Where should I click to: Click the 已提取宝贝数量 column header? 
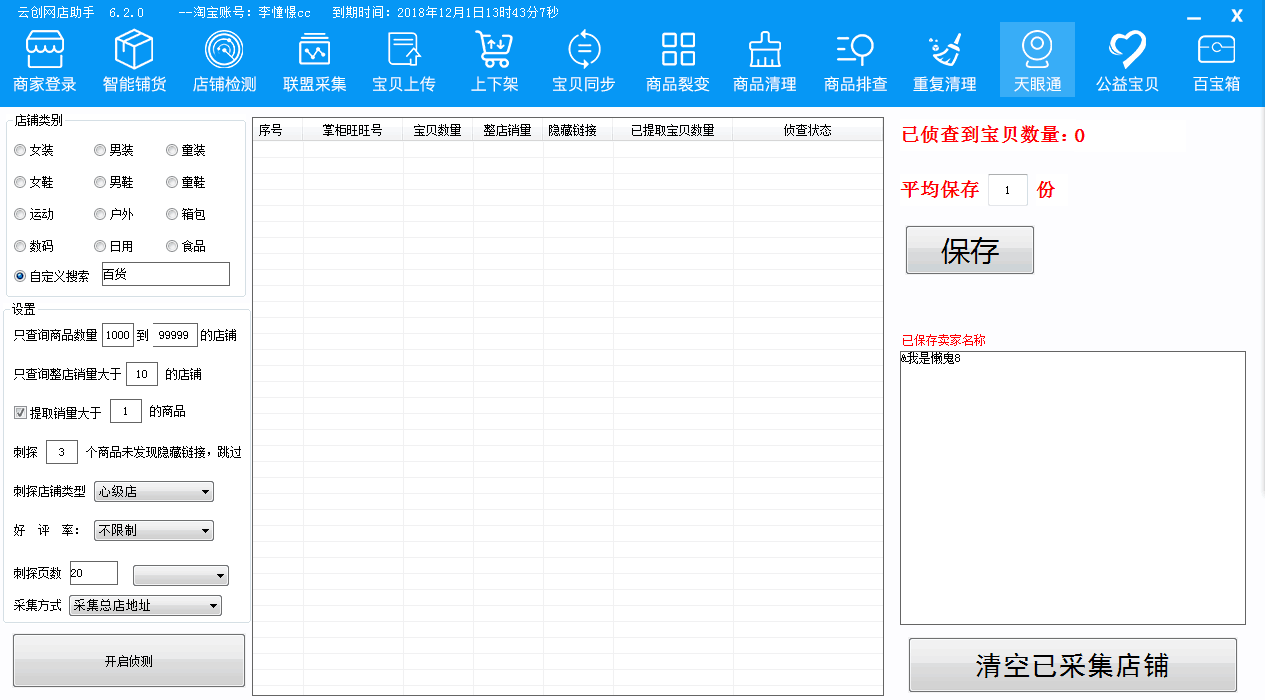(673, 130)
